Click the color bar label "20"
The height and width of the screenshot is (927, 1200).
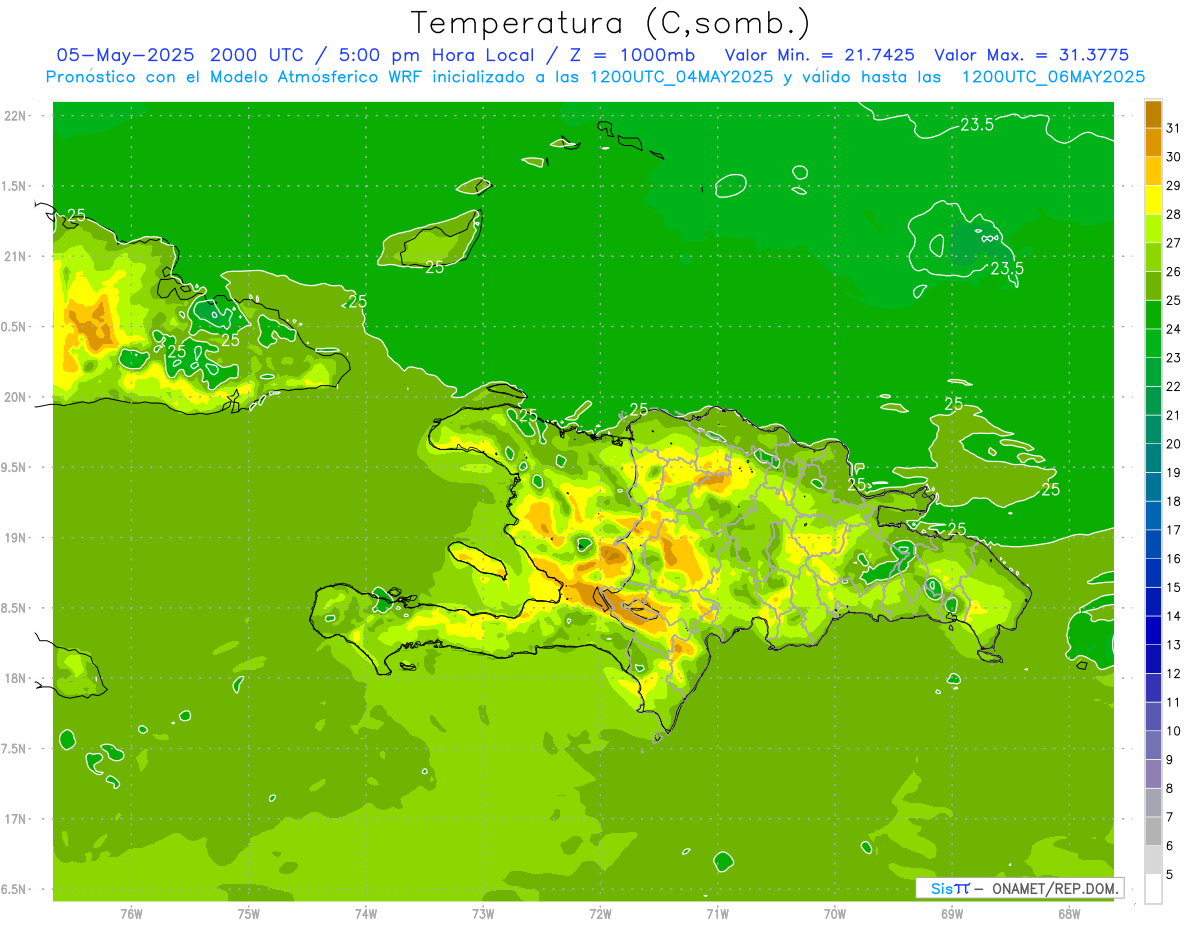click(1174, 444)
